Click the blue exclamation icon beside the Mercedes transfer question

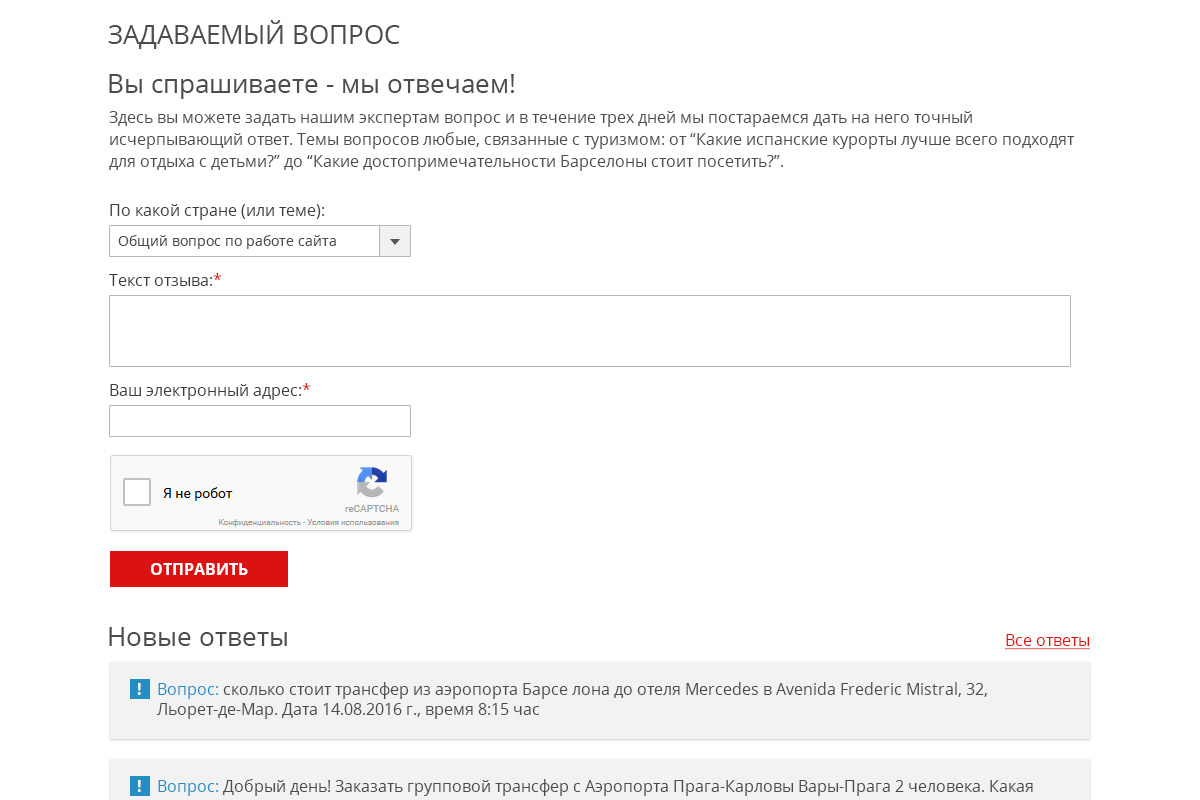tap(139, 689)
